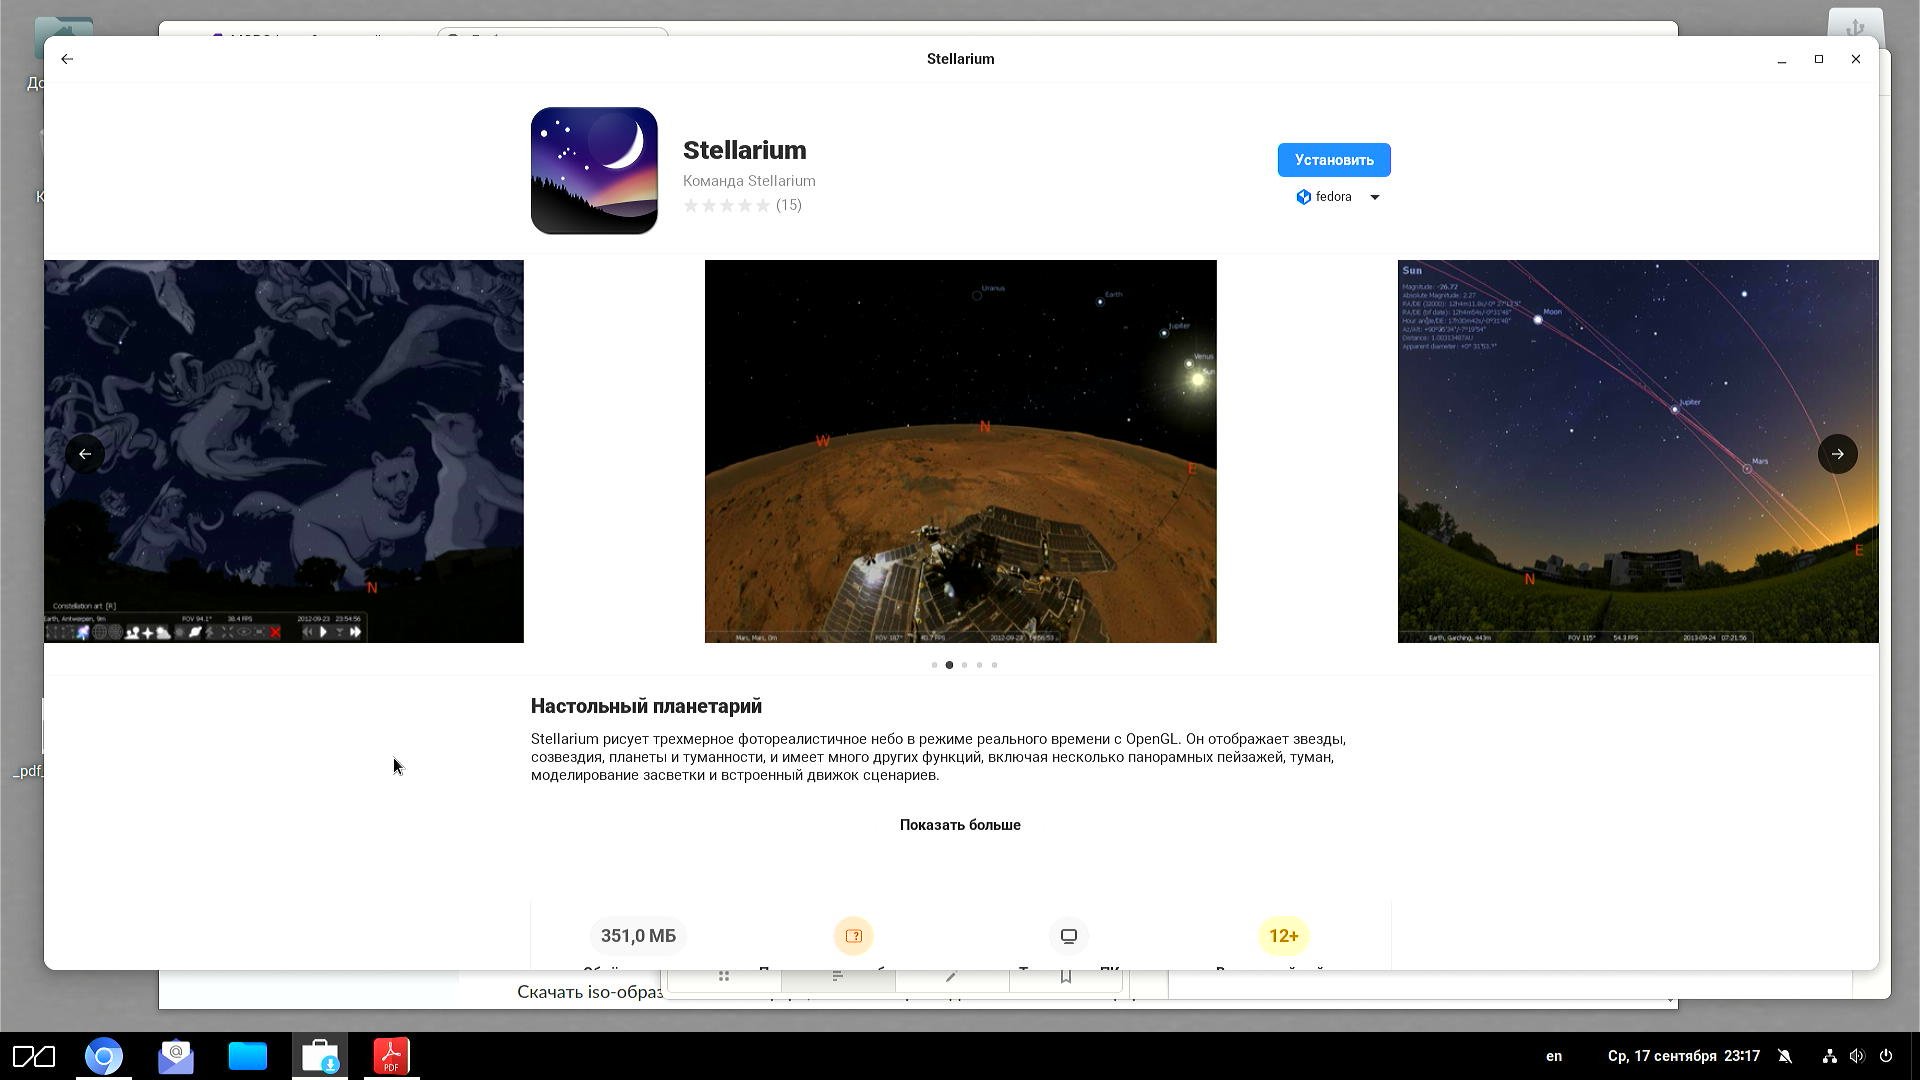Click the 351,0 МБ download size badge
The image size is (1920, 1080).
638,936
